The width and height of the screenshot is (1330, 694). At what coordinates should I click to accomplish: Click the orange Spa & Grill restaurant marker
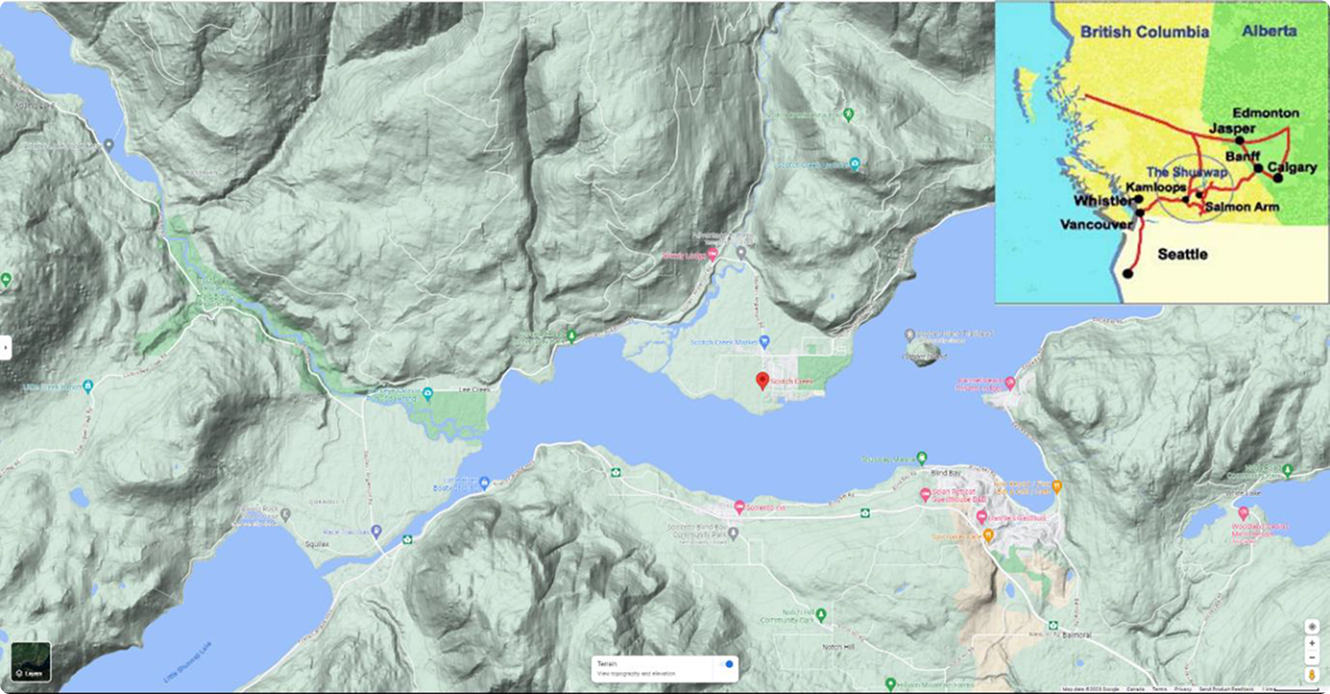1057,486
